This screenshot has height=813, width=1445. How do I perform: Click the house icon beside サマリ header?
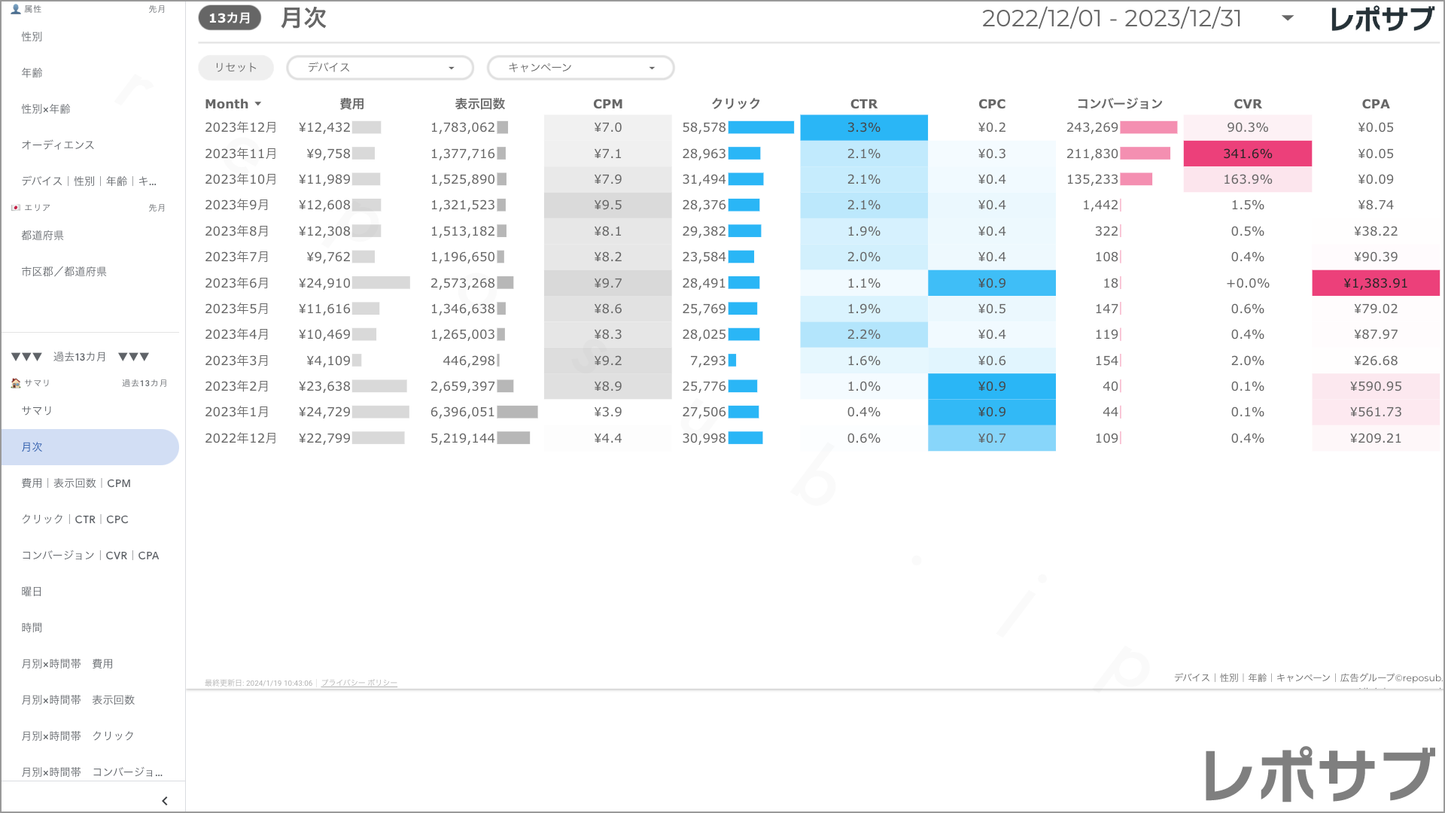[15, 383]
